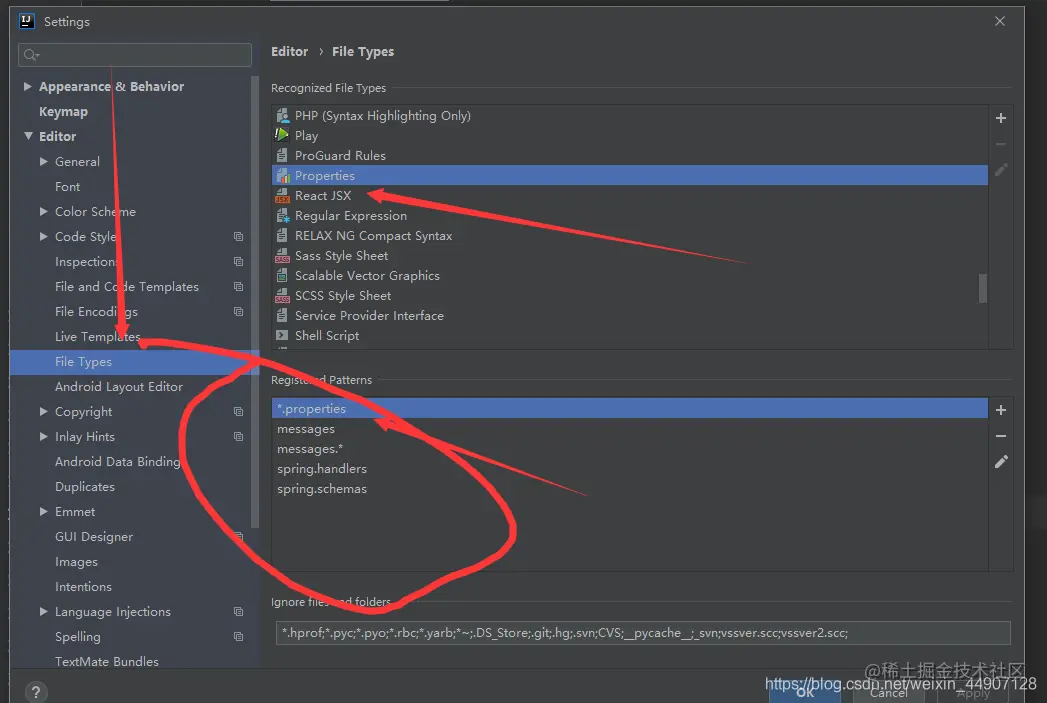Click the OK button
Image resolution: width=1047 pixels, height=703 pixels.
[x=805, y=692]
